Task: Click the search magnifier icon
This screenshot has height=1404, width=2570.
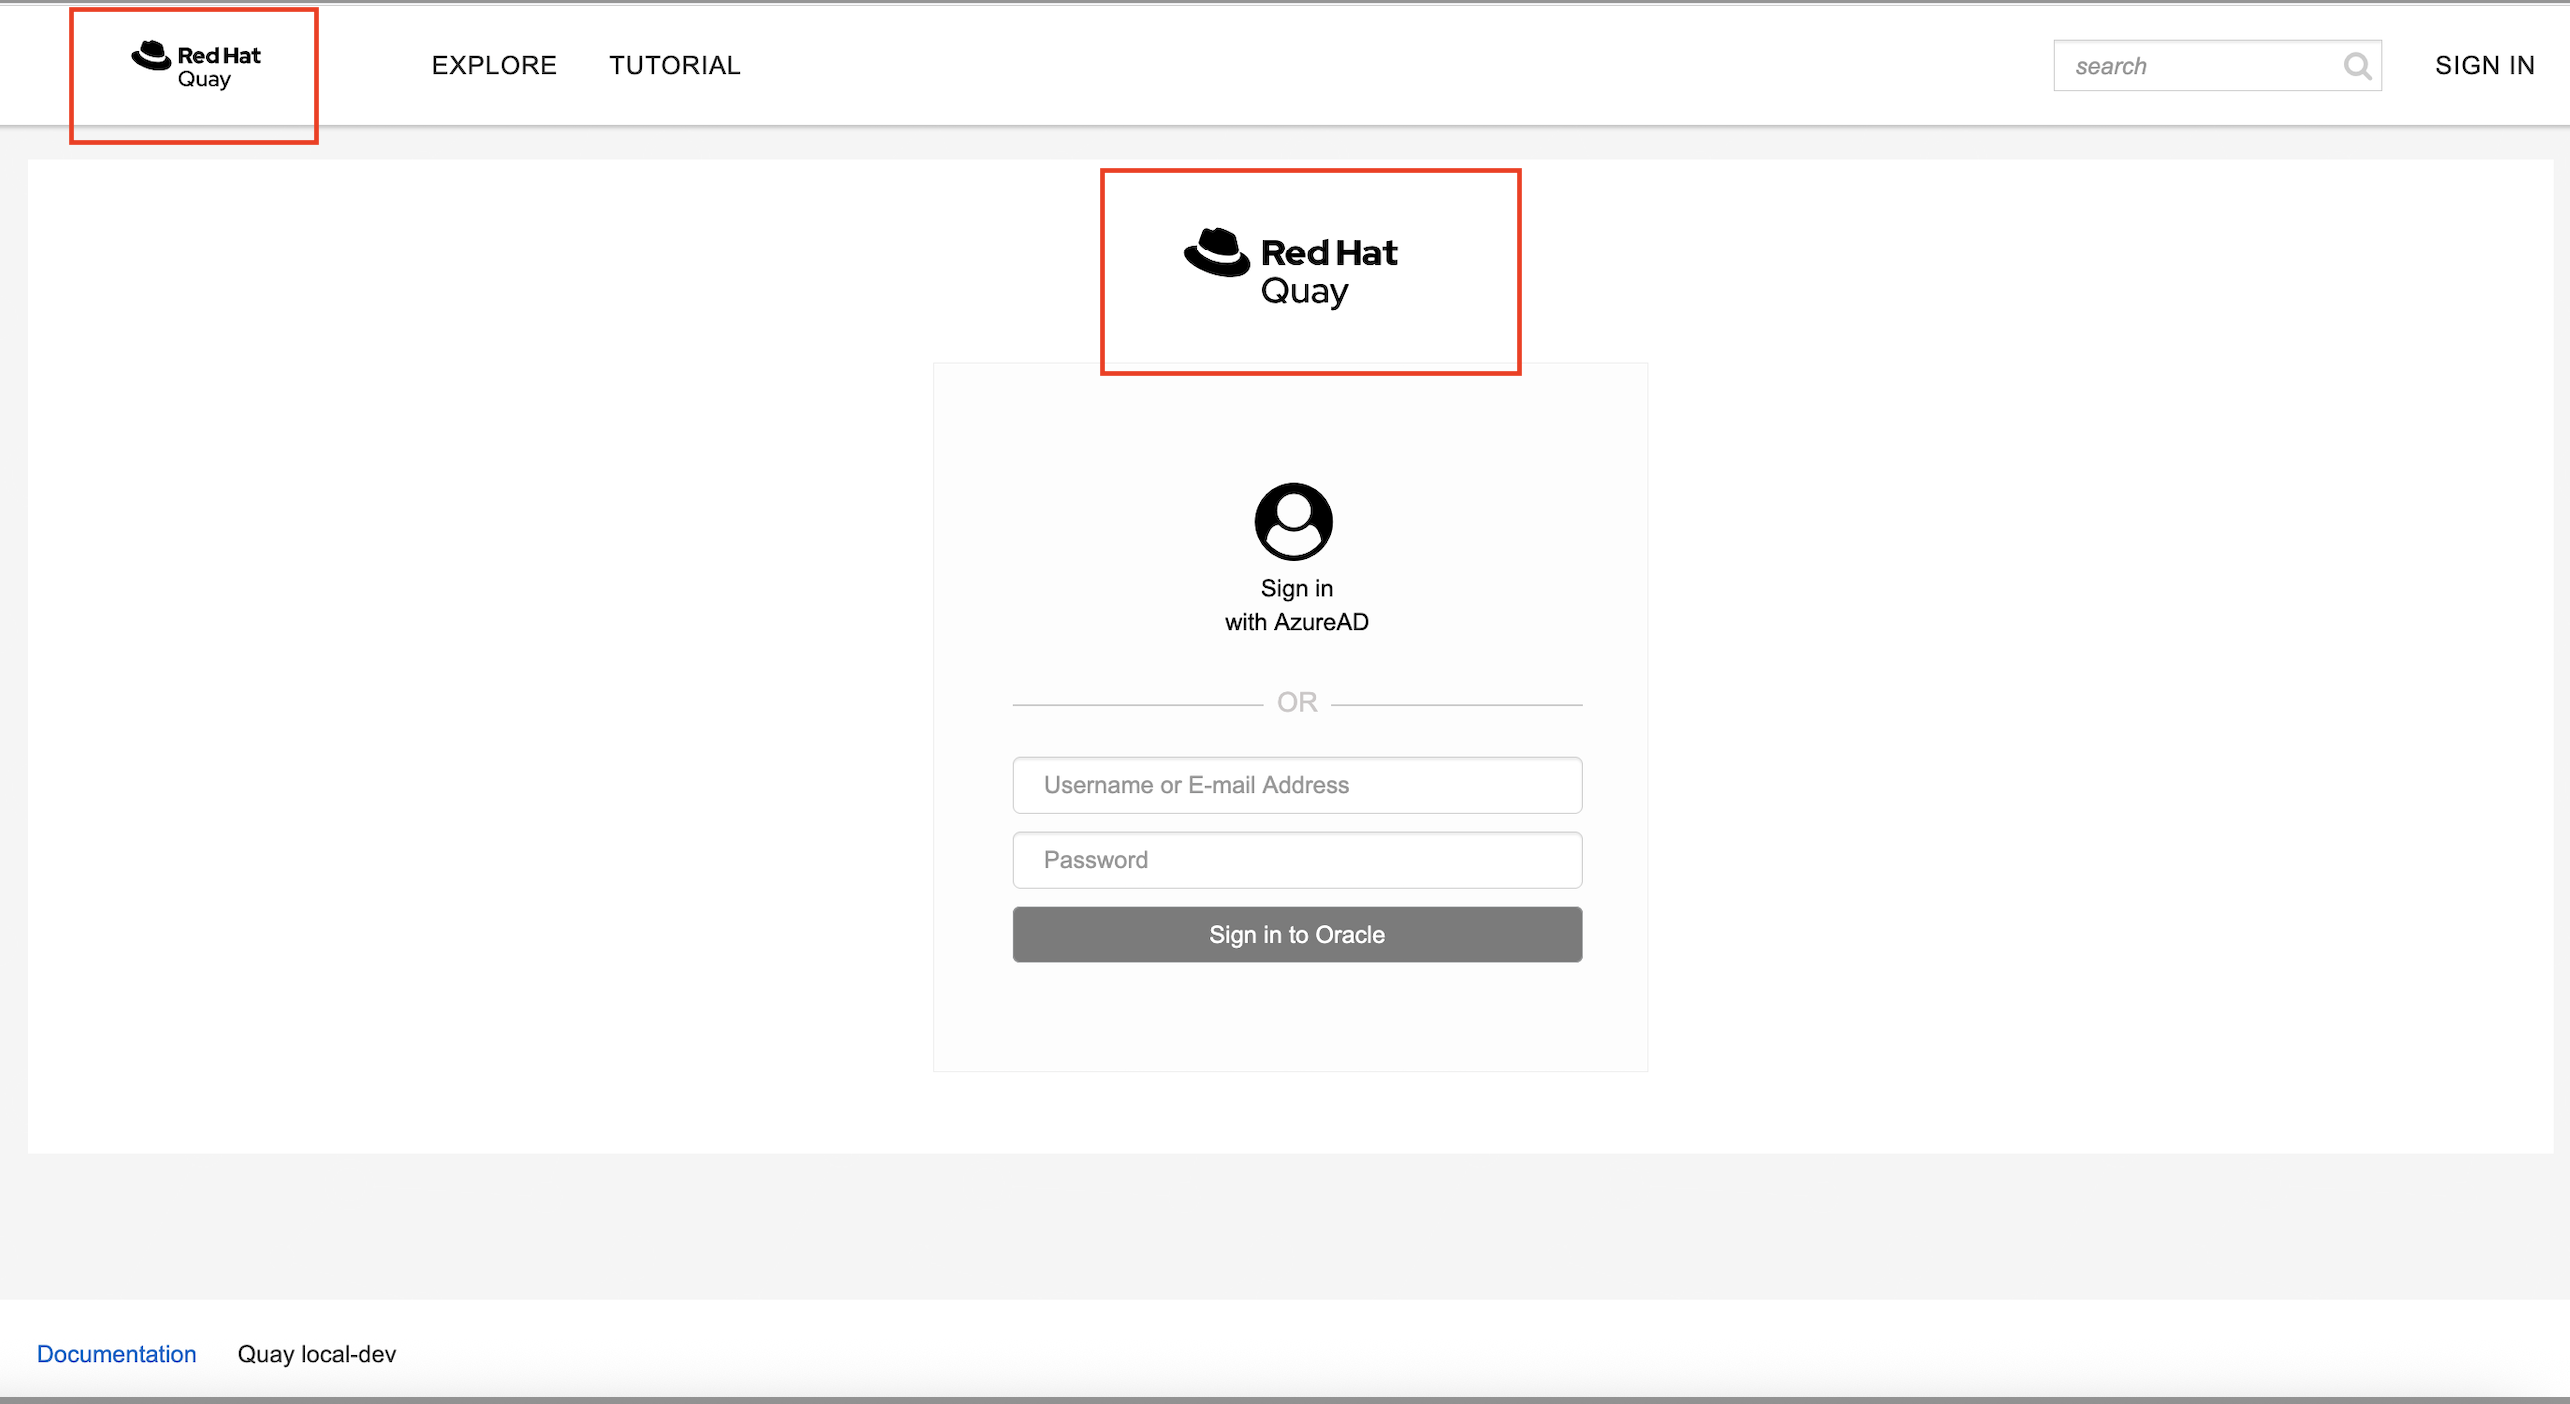Action: (x=2357, y=66)
